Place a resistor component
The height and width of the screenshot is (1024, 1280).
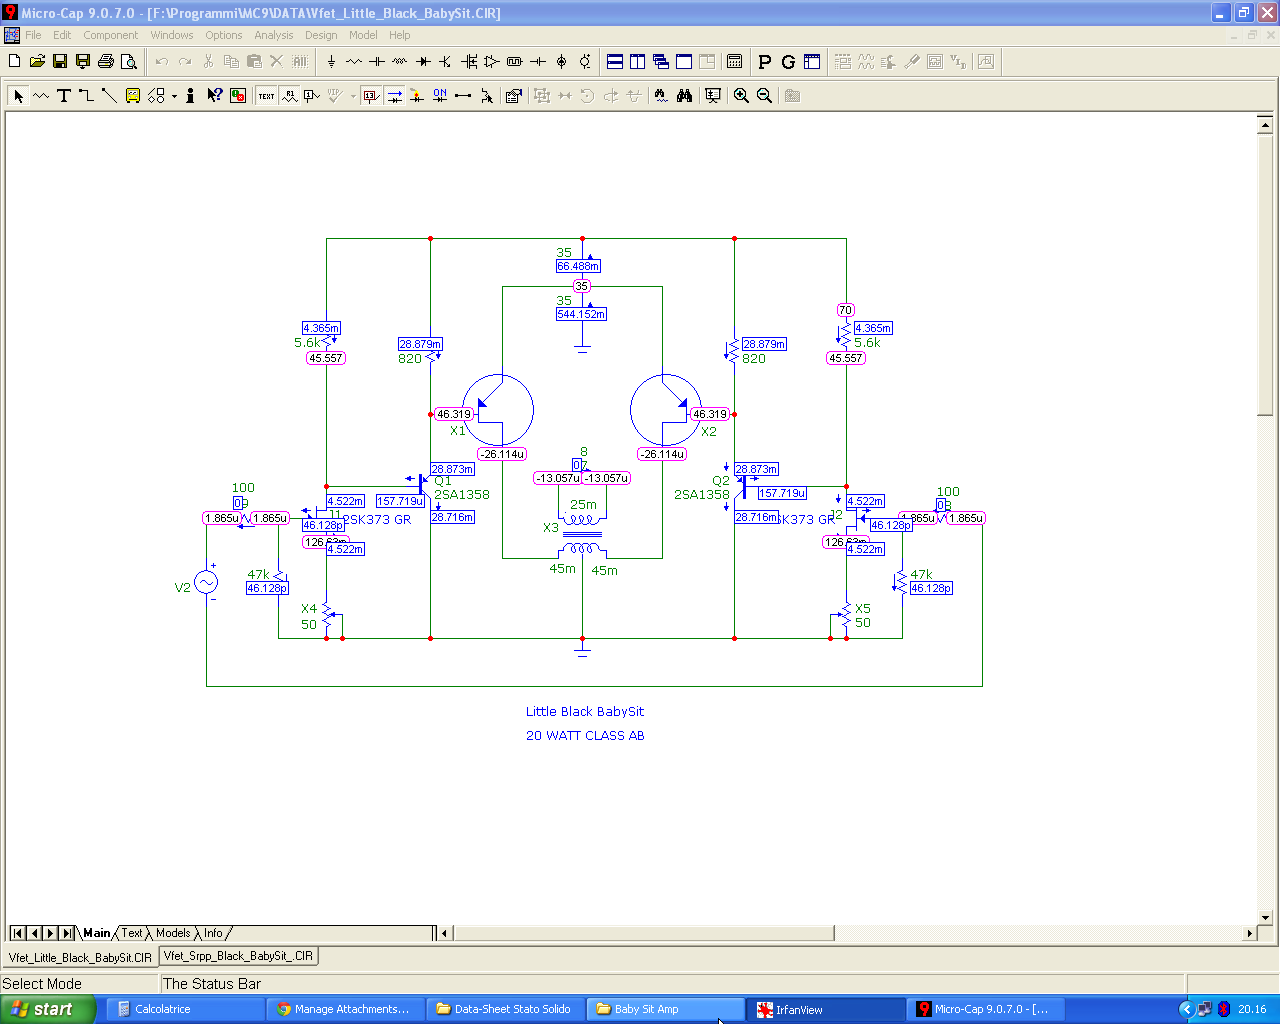[x=354, y=61]
